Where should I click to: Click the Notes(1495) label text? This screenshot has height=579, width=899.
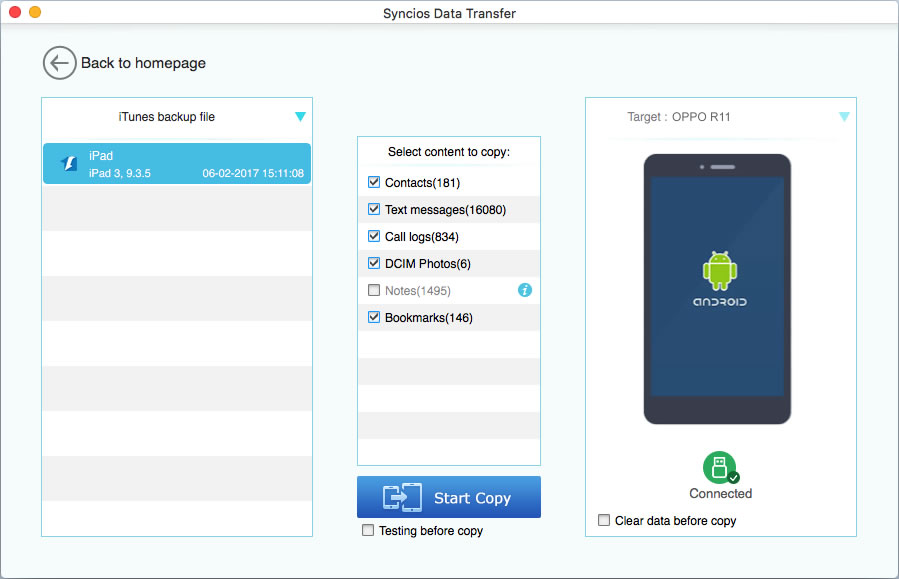[418, 291]
